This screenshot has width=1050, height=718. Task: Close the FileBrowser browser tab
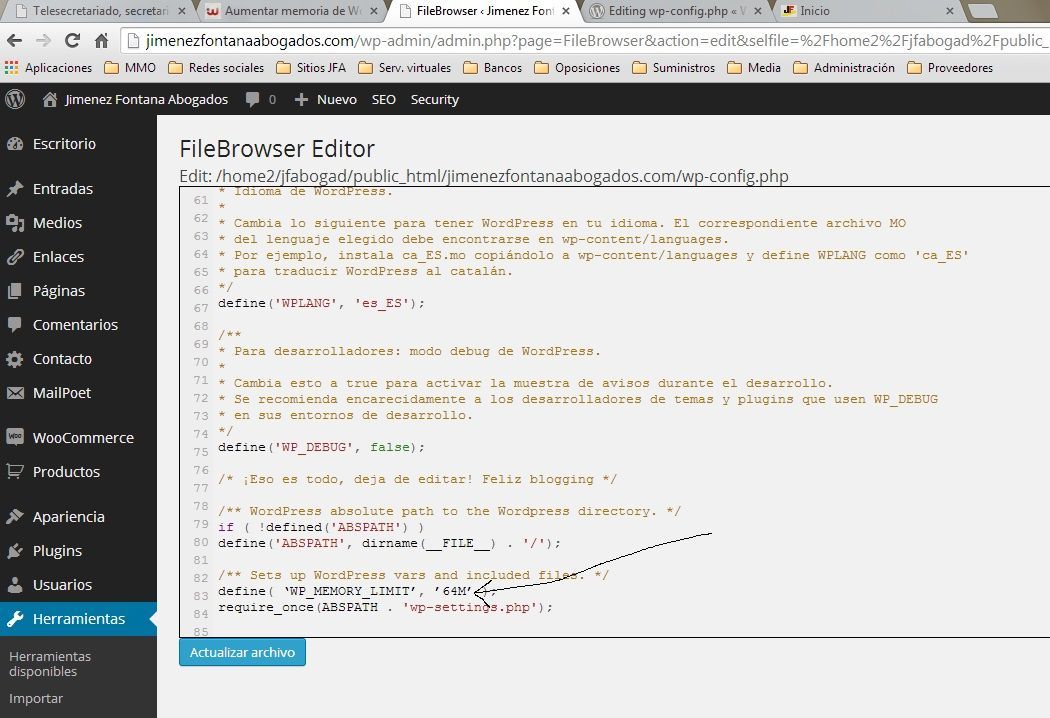[566, 11]
